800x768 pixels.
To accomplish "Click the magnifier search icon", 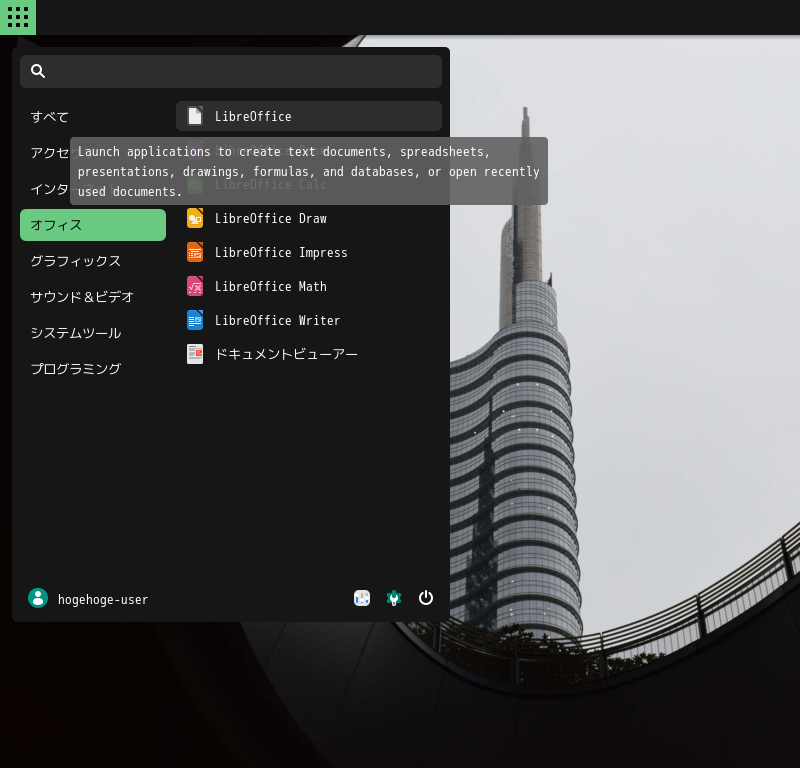I will click(38, 71).
